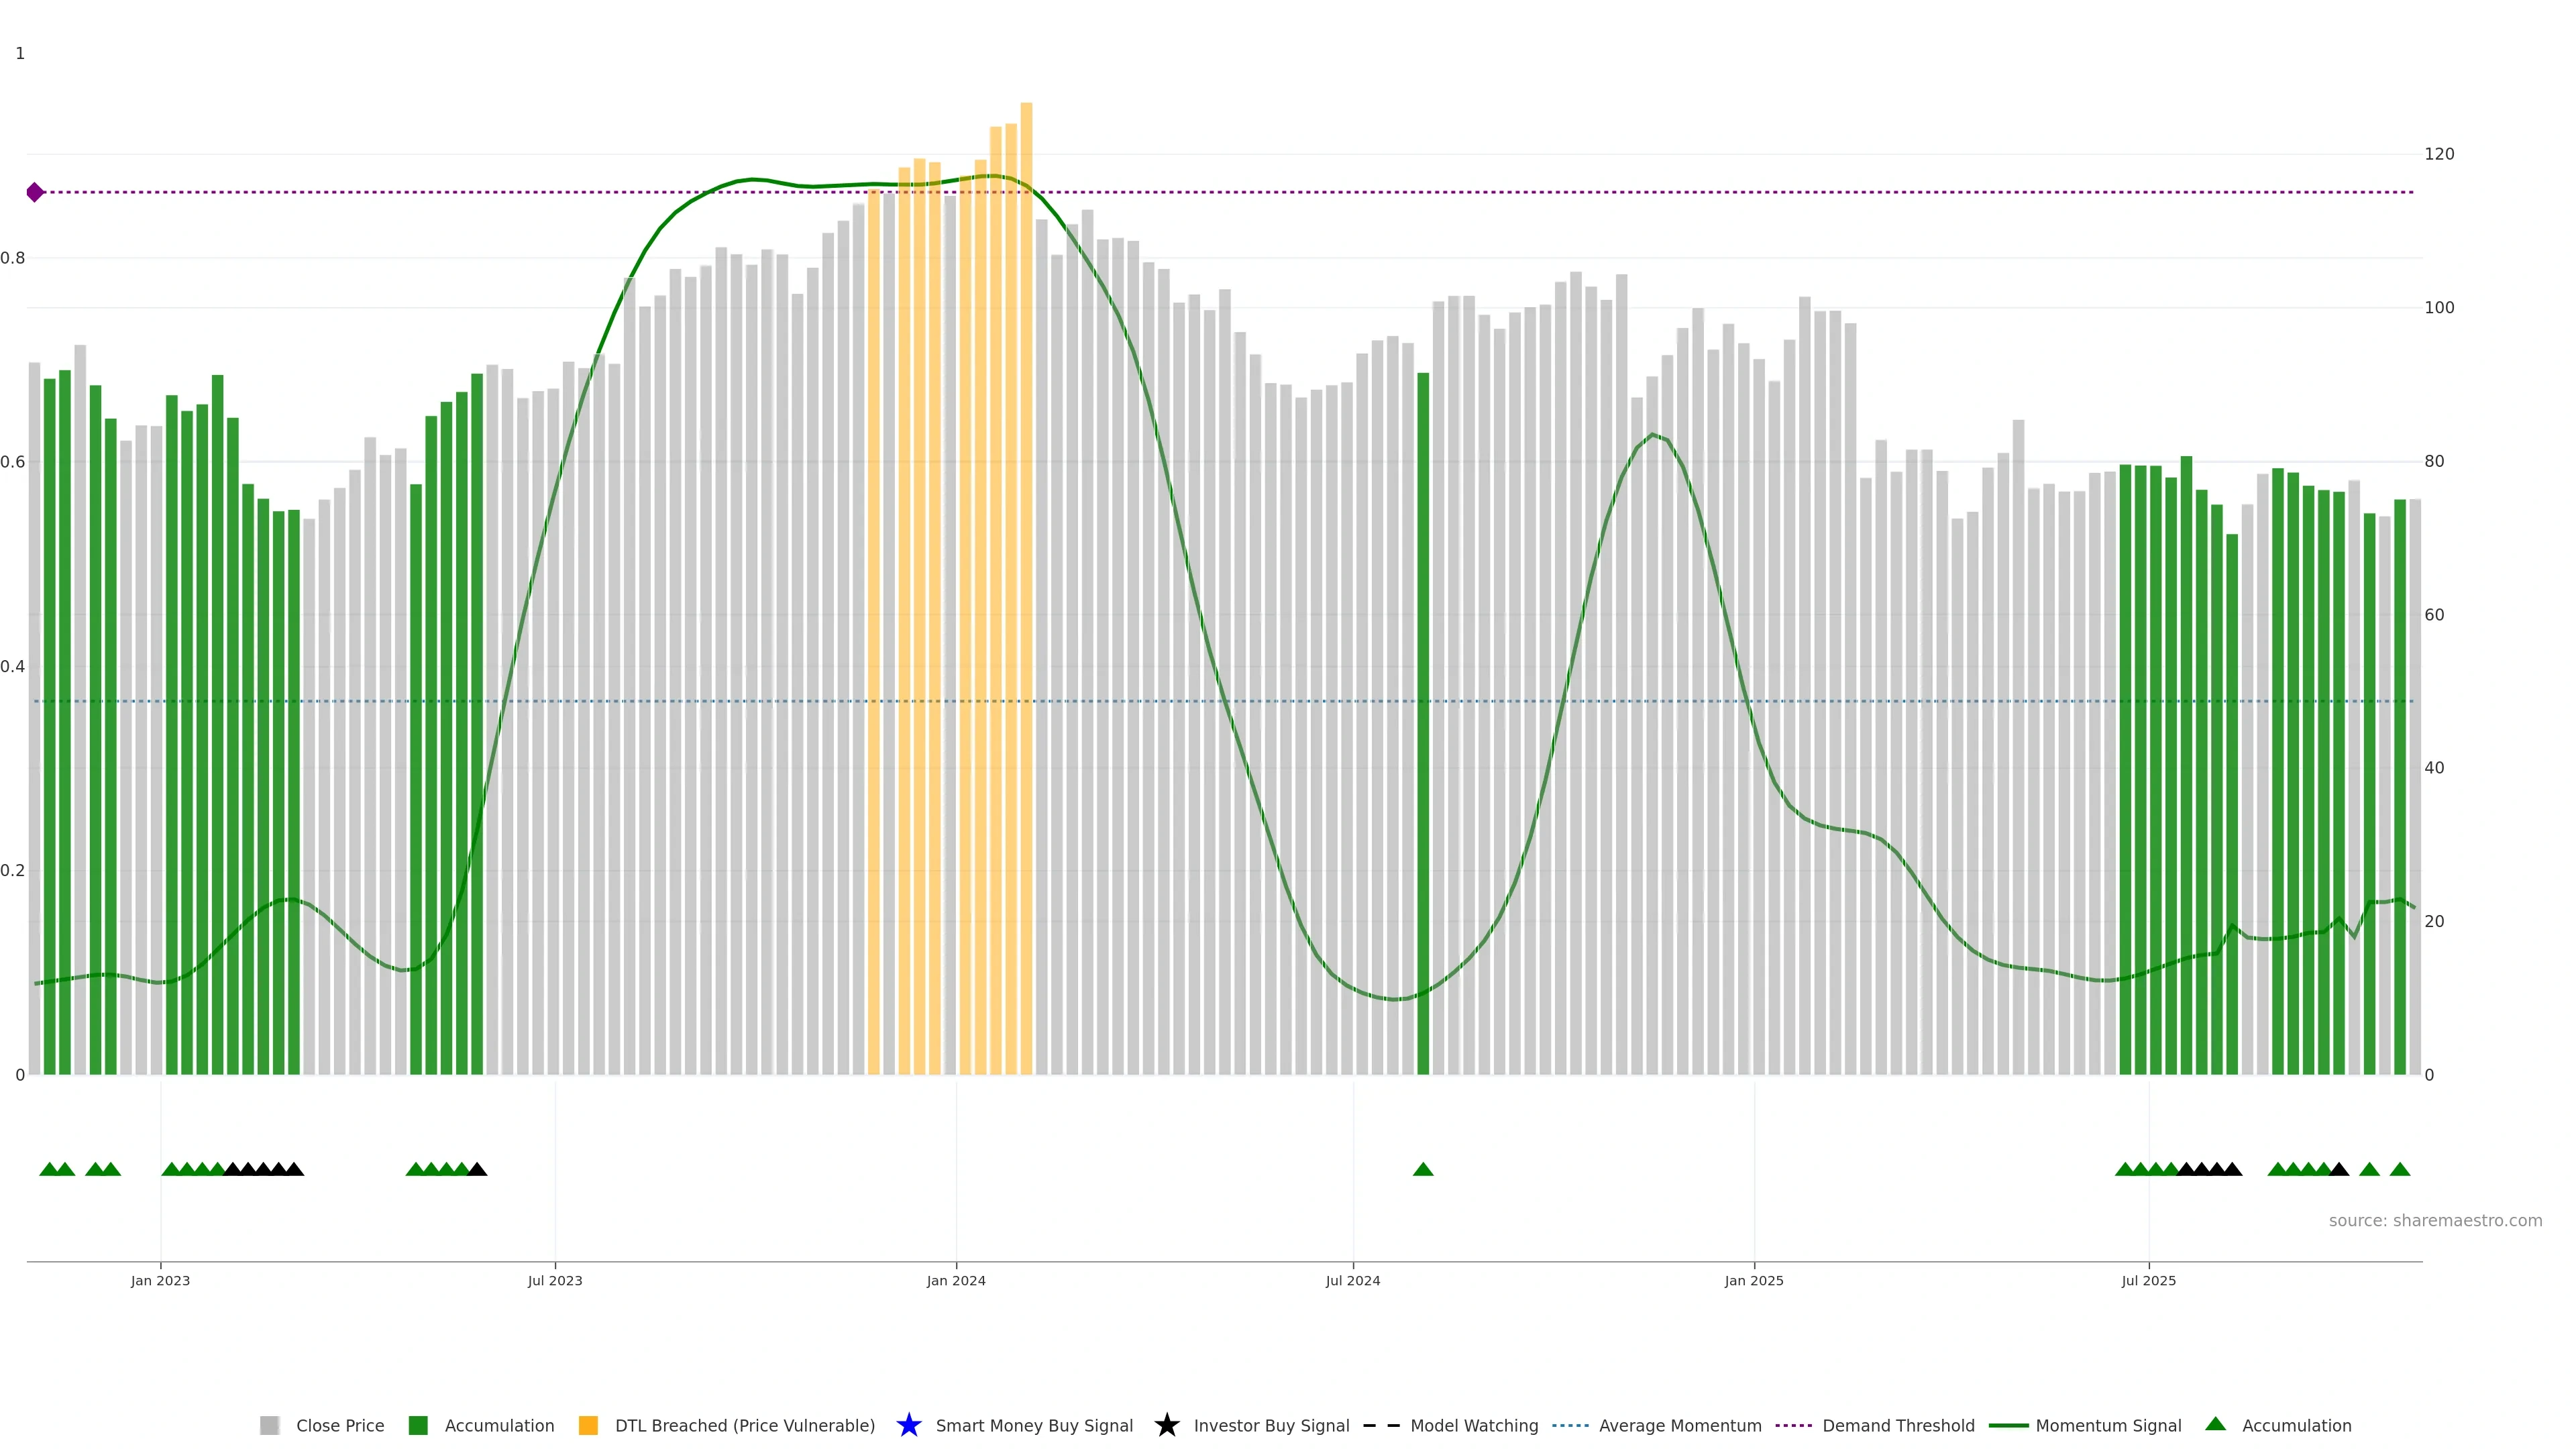Click the last green accumulation triangle on right
Screen dimensions: 2576x1449
coord(2399,1169)
